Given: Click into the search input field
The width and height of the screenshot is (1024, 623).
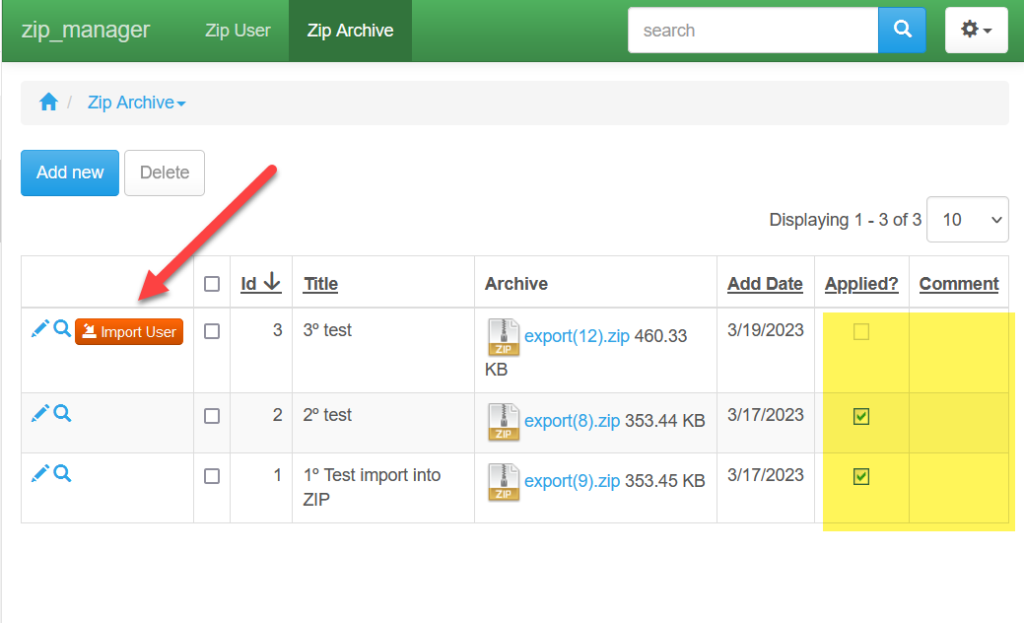Looking at the screenshot, I should (752, 30).
